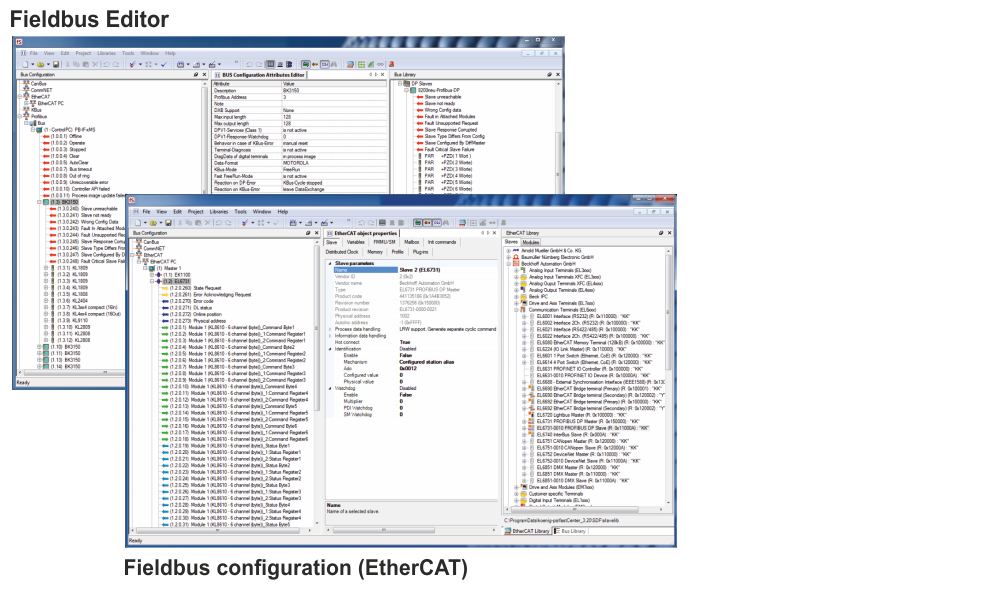This screenshot has height=592, width=999.
Task: Collapse the EL6731 tree node
Action: [x=153, y=281]
